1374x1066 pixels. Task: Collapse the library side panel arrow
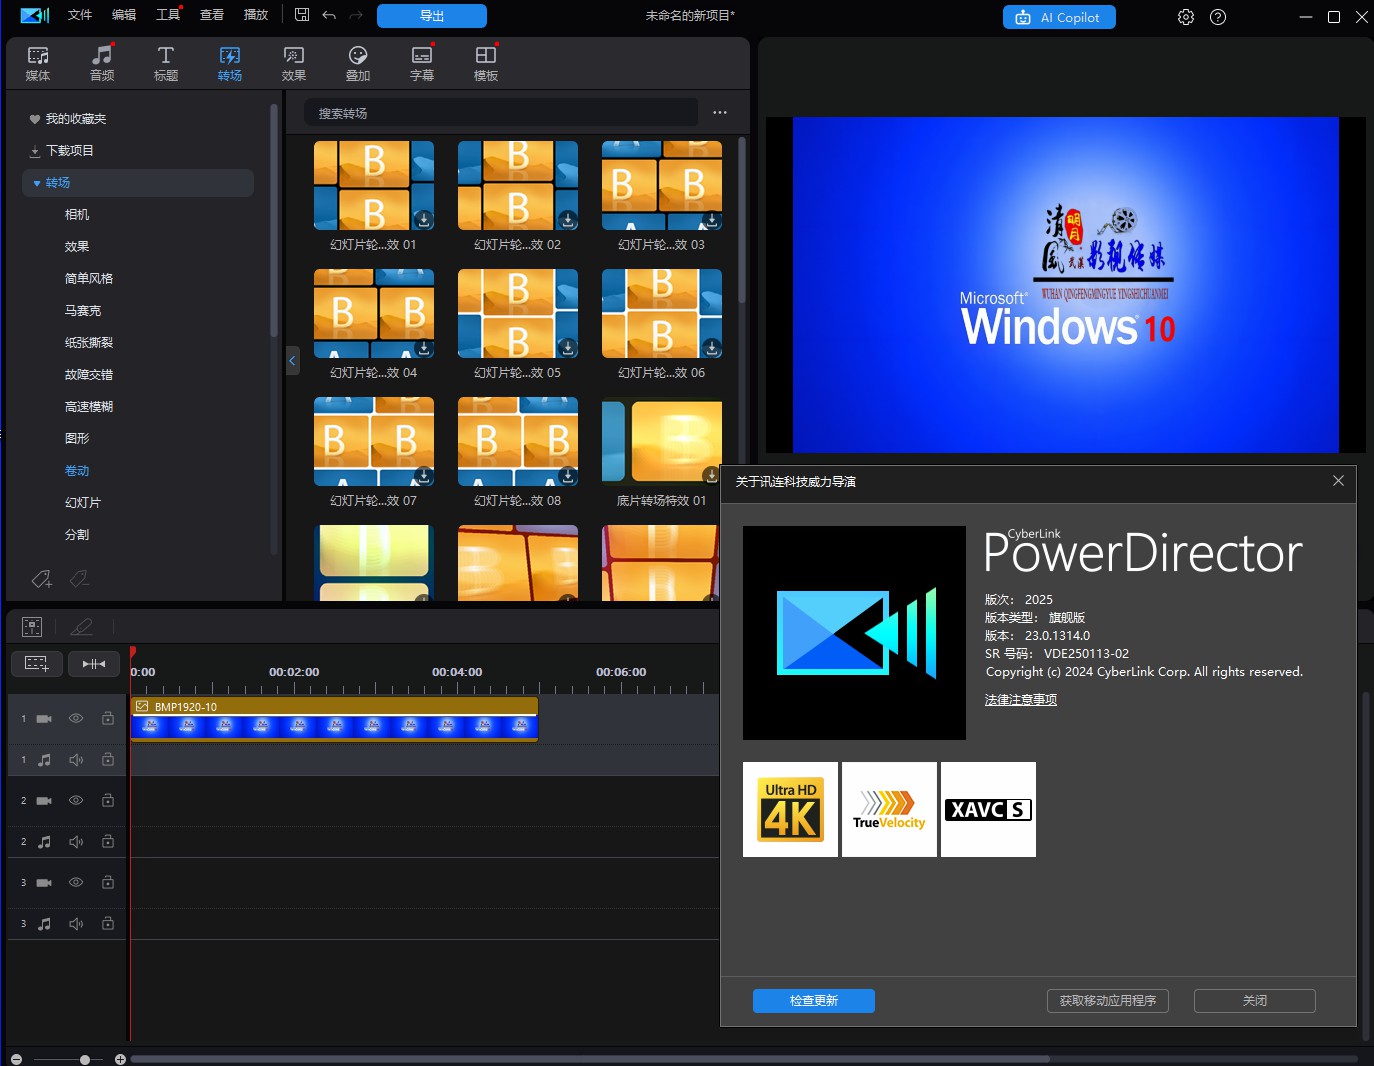coord(293,359)
